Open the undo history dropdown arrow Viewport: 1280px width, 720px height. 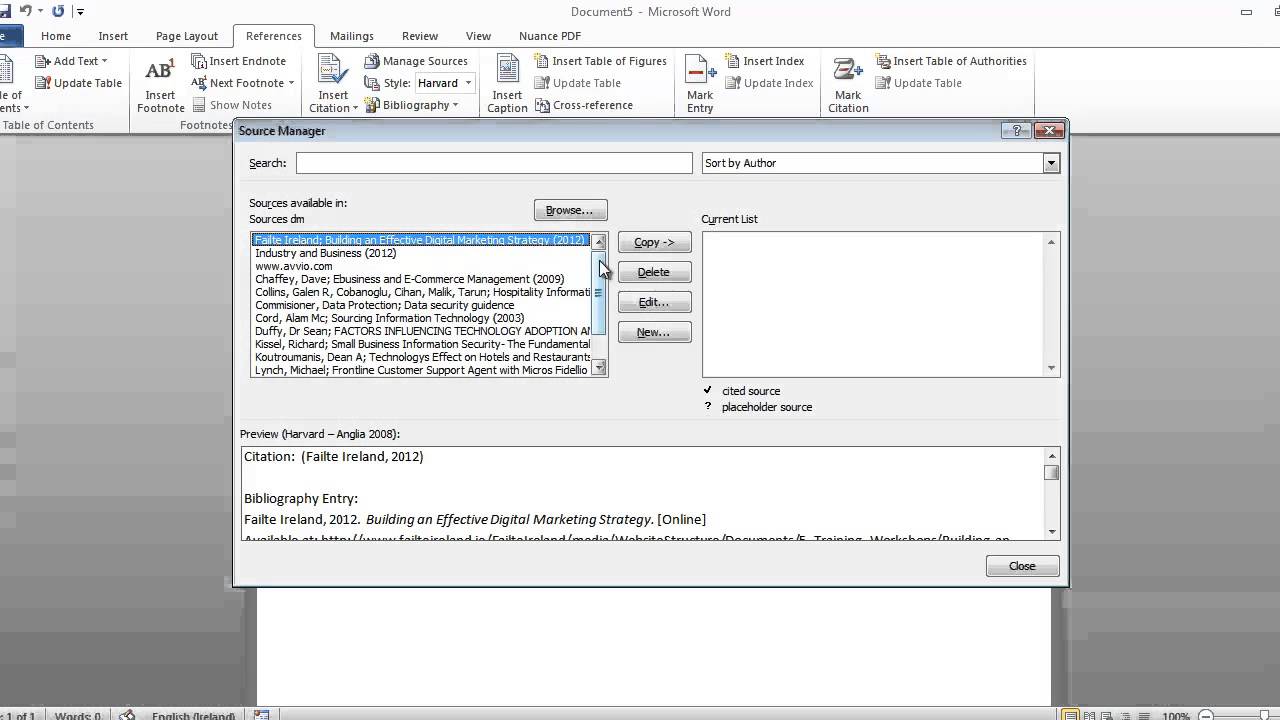[40, 12]
